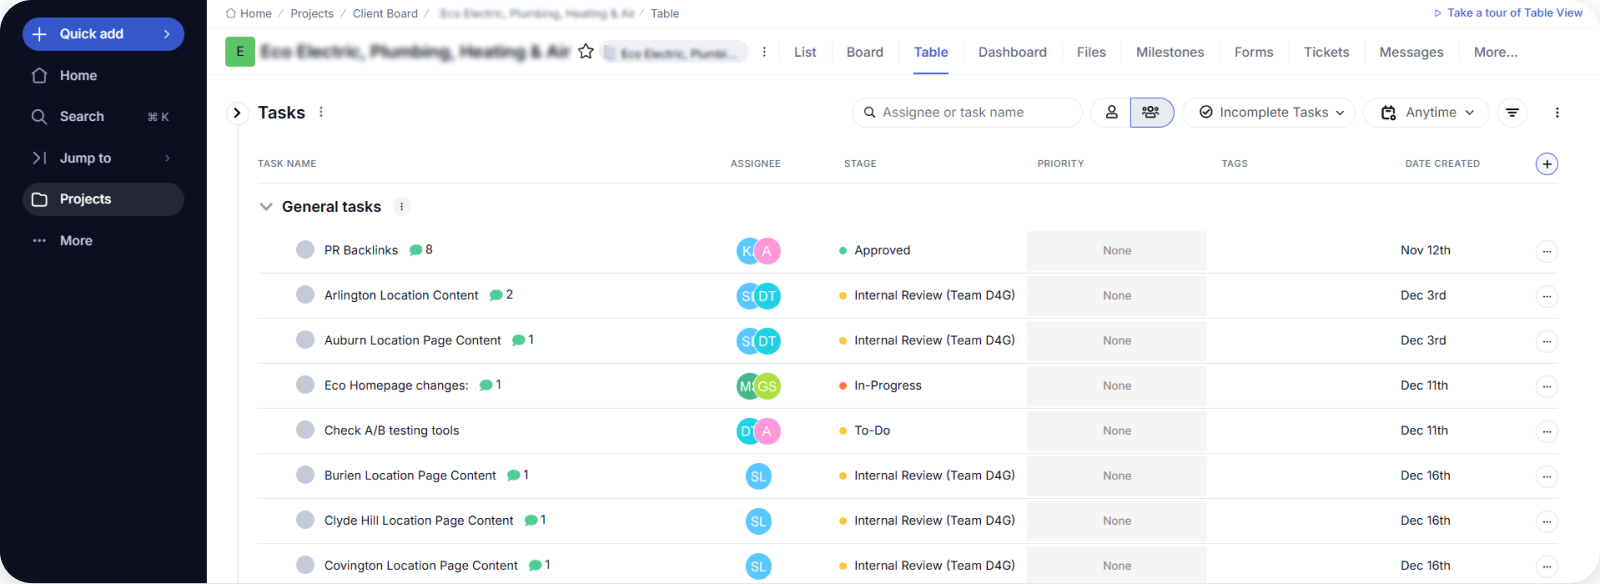The image size is (1600, 584).
Task: Open the filter lines icon
Action: click(x=1512, y=113)
